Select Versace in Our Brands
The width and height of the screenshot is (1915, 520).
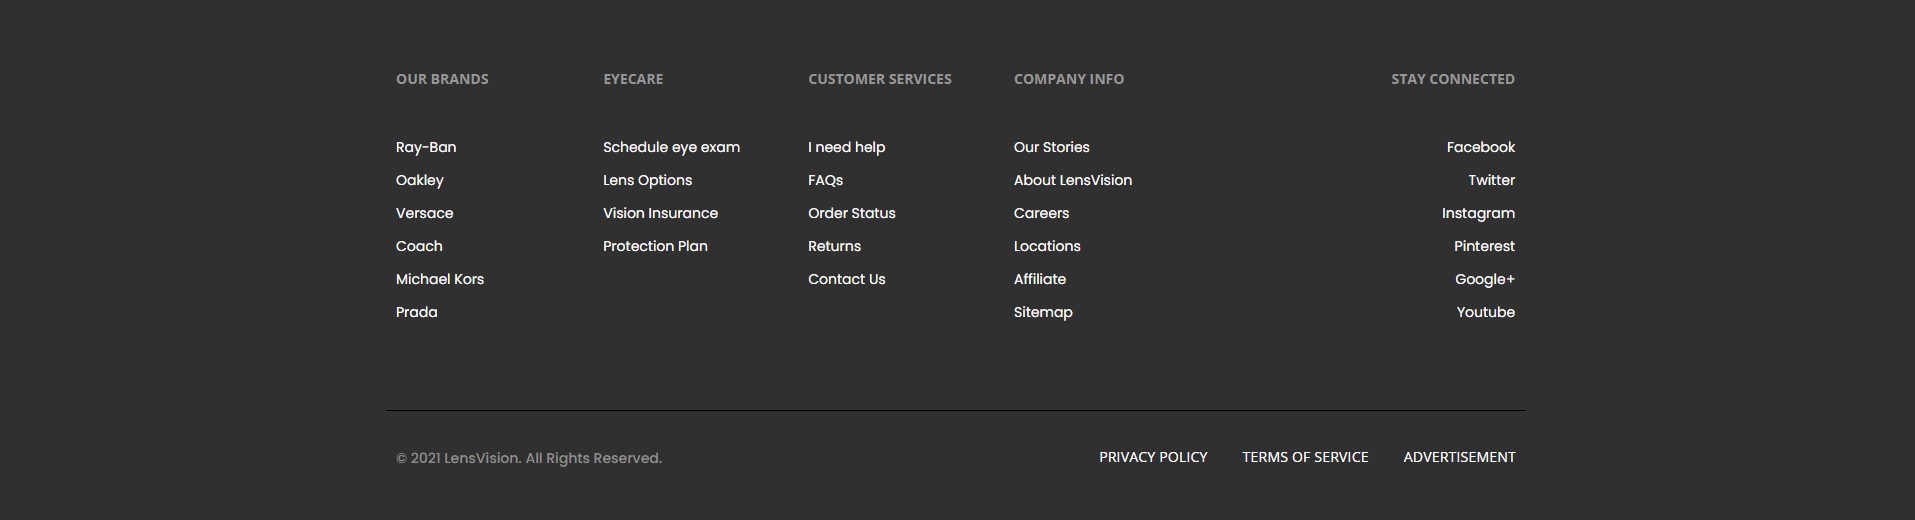click(x=424, y=213)
